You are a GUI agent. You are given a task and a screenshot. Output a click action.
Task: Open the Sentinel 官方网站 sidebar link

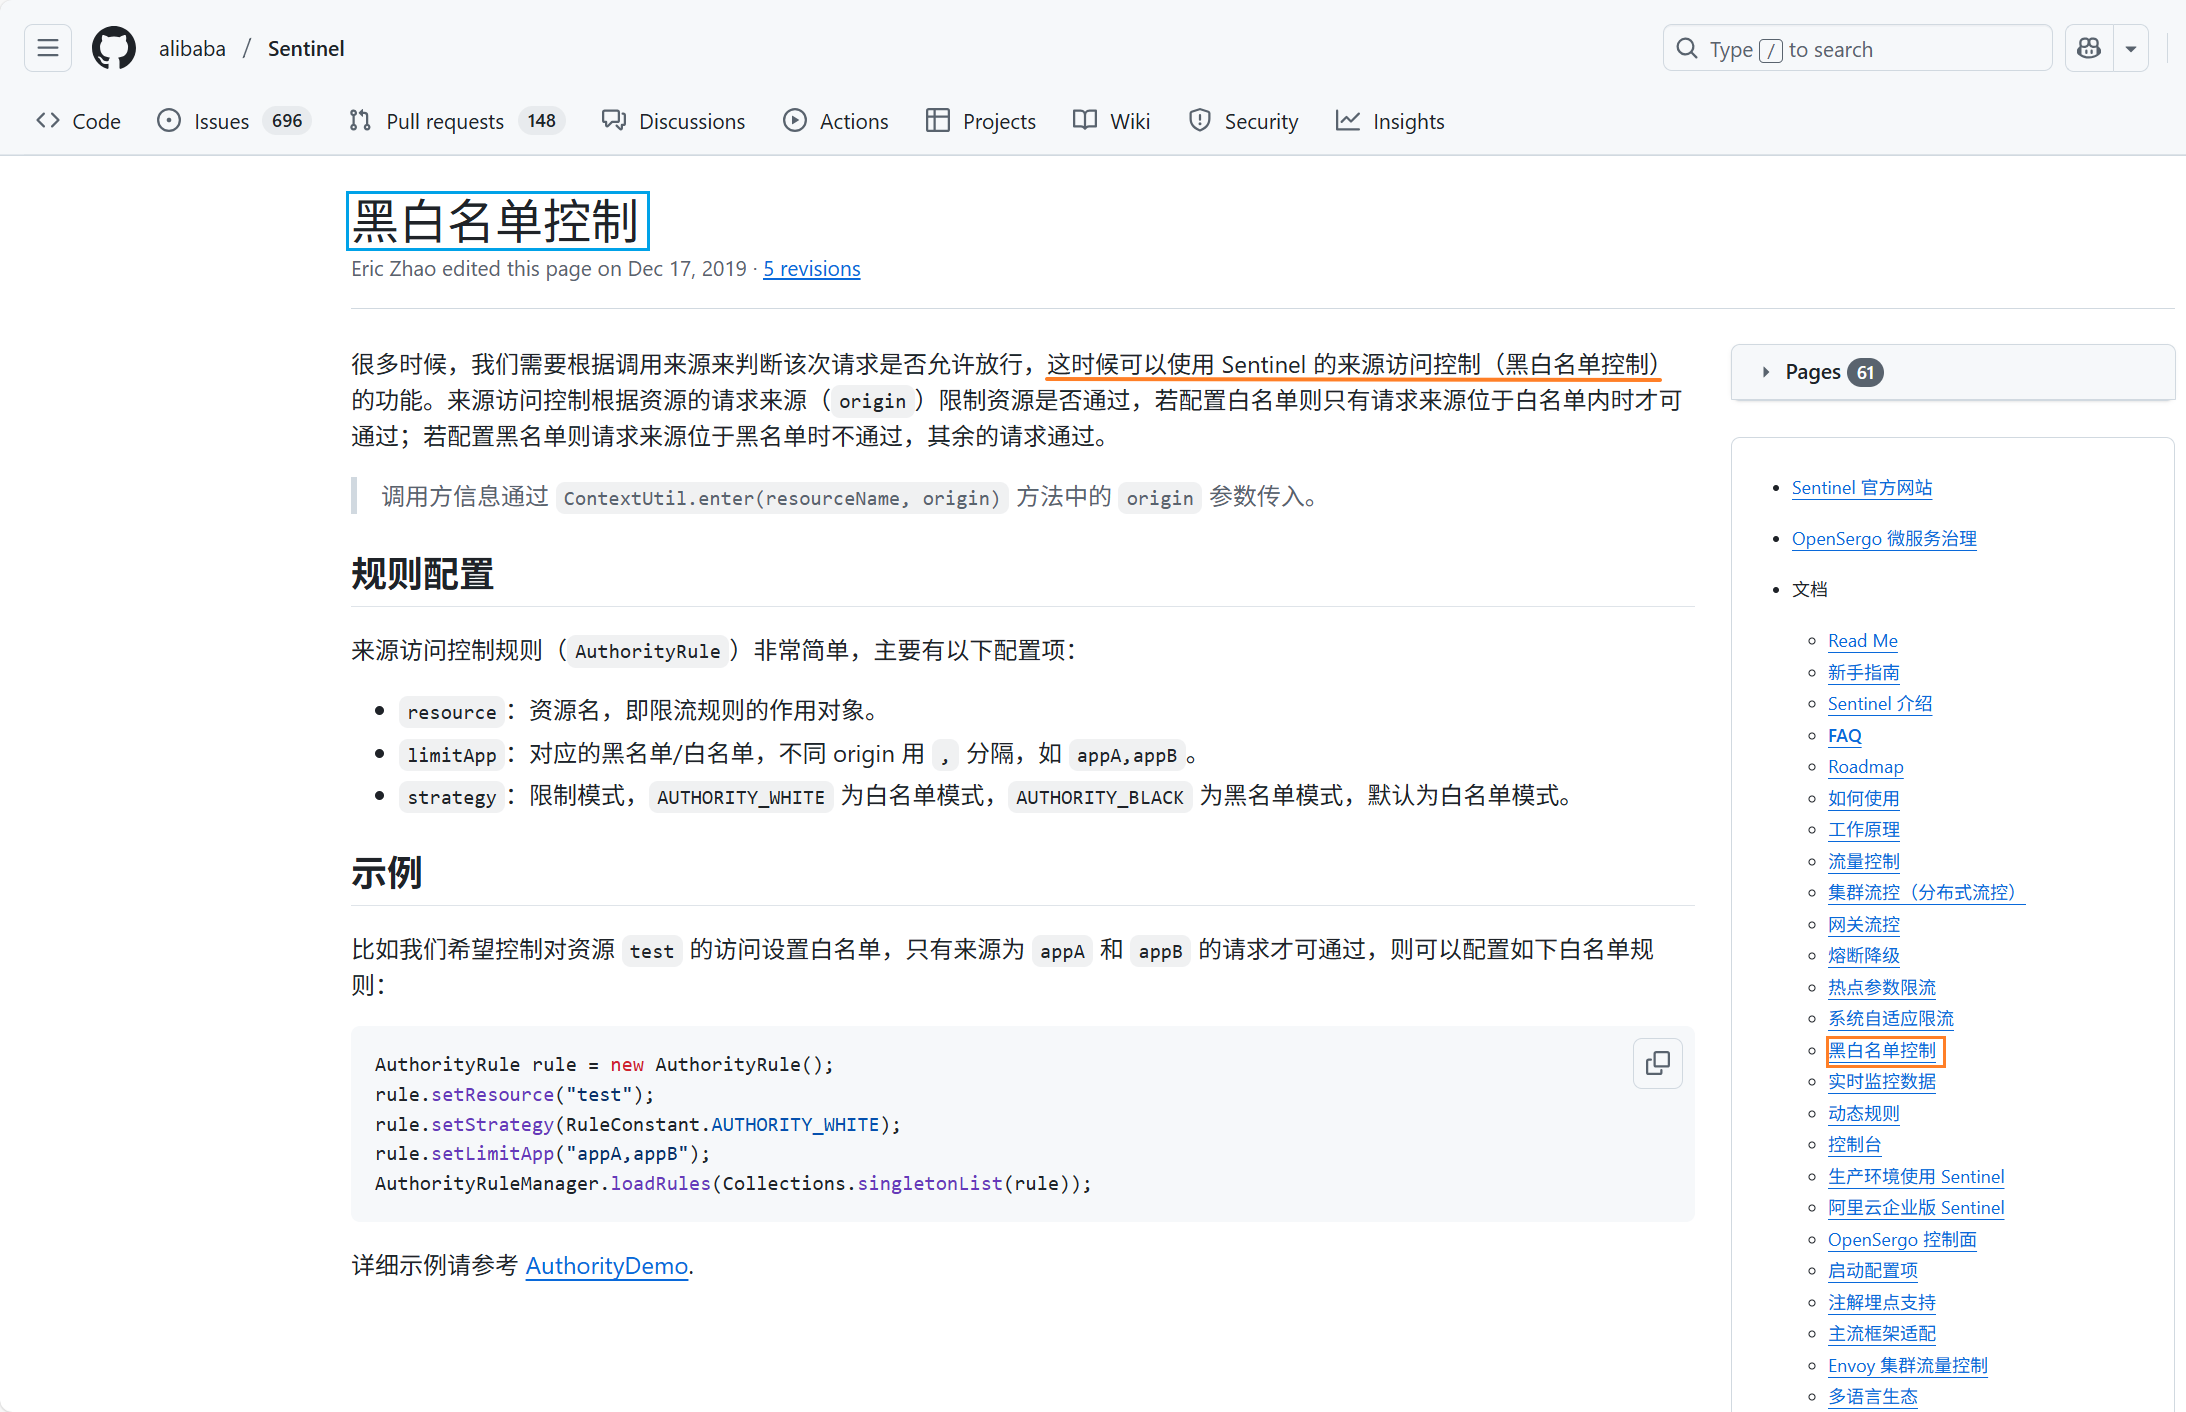pos(1861,488)
